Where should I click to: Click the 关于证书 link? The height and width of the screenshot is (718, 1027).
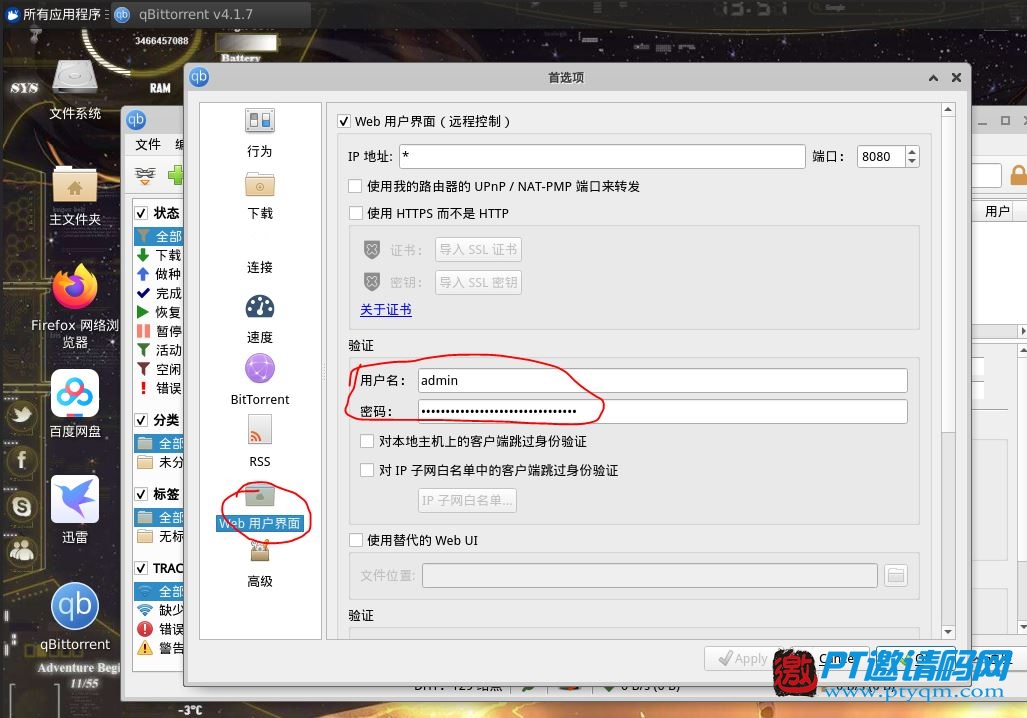386,309
